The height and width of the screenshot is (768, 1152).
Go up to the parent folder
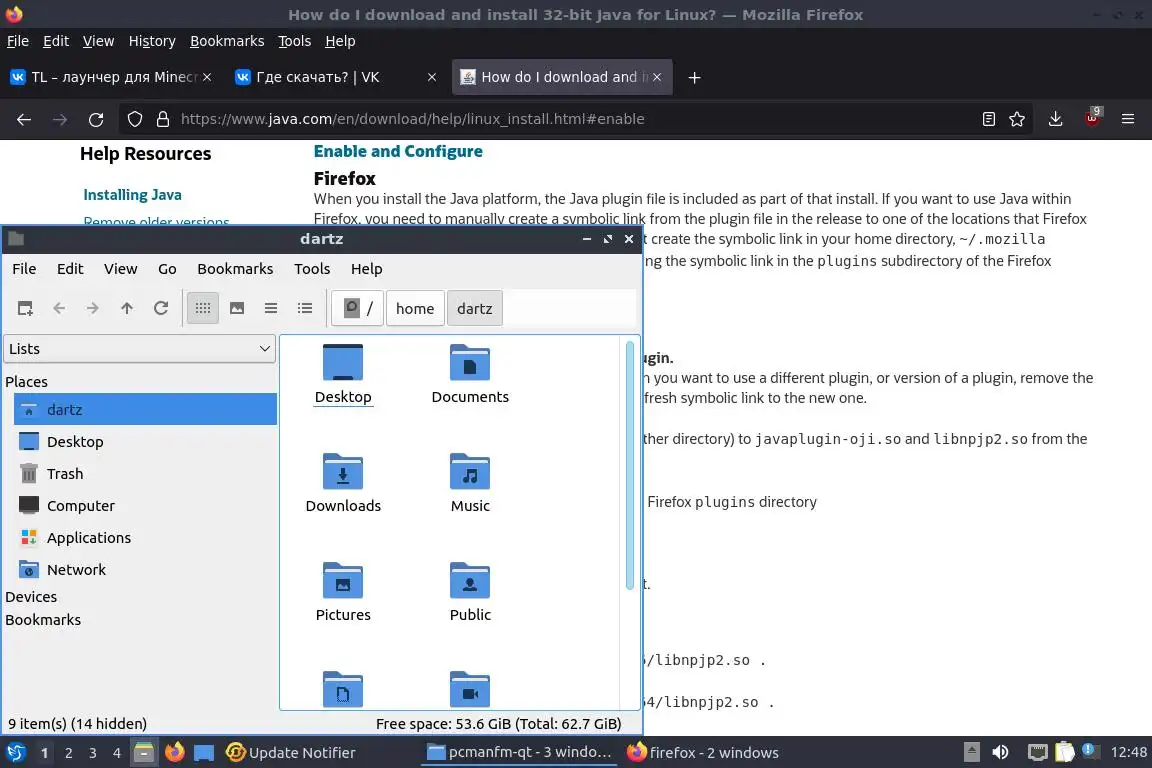click(x=127, y=309)
